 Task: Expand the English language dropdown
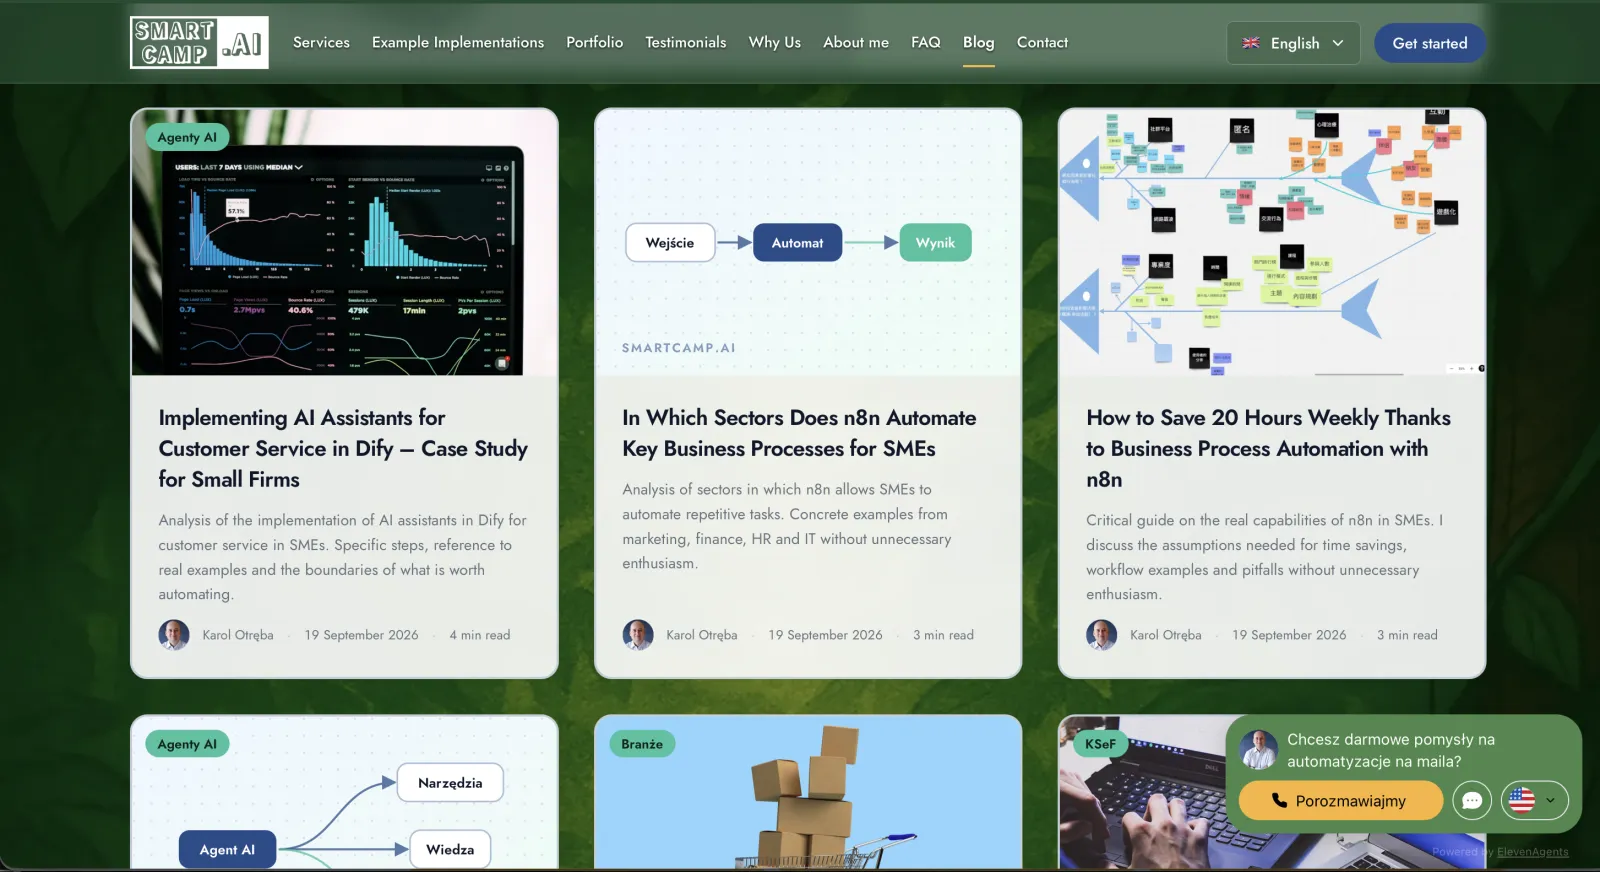(1293, 43)
